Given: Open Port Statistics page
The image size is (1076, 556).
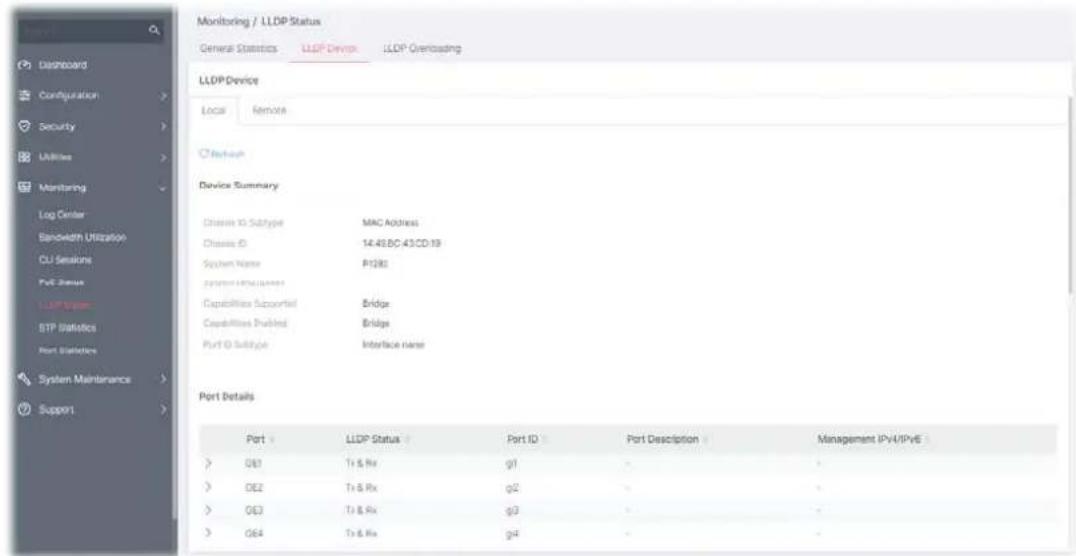Looking at the screenshot, I should click(67, 350).
